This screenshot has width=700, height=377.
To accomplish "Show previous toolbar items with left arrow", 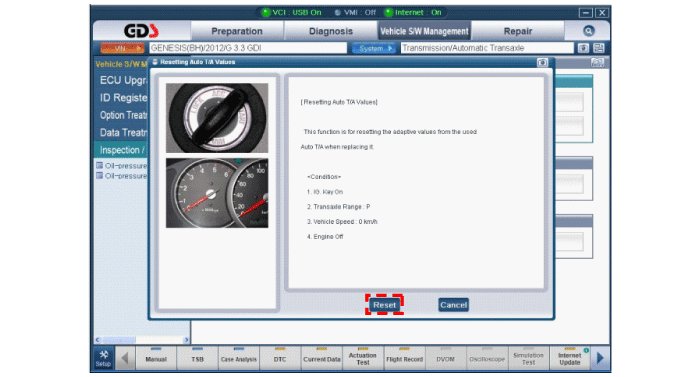I will coord(125,358).
